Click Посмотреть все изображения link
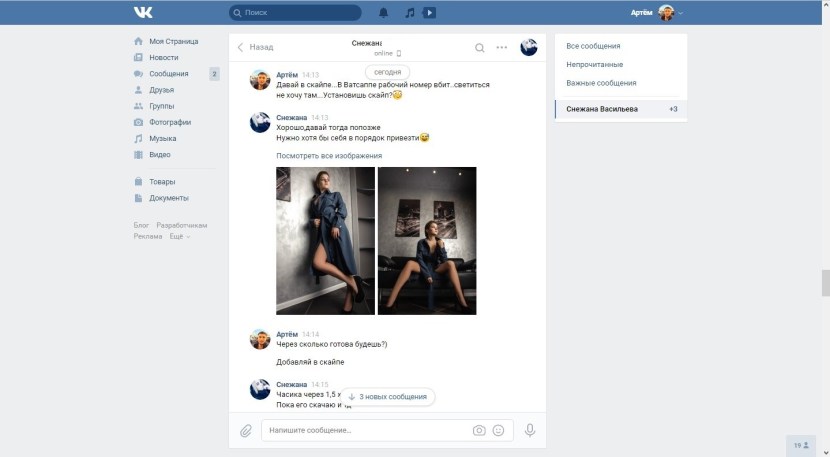 [328, 156]
